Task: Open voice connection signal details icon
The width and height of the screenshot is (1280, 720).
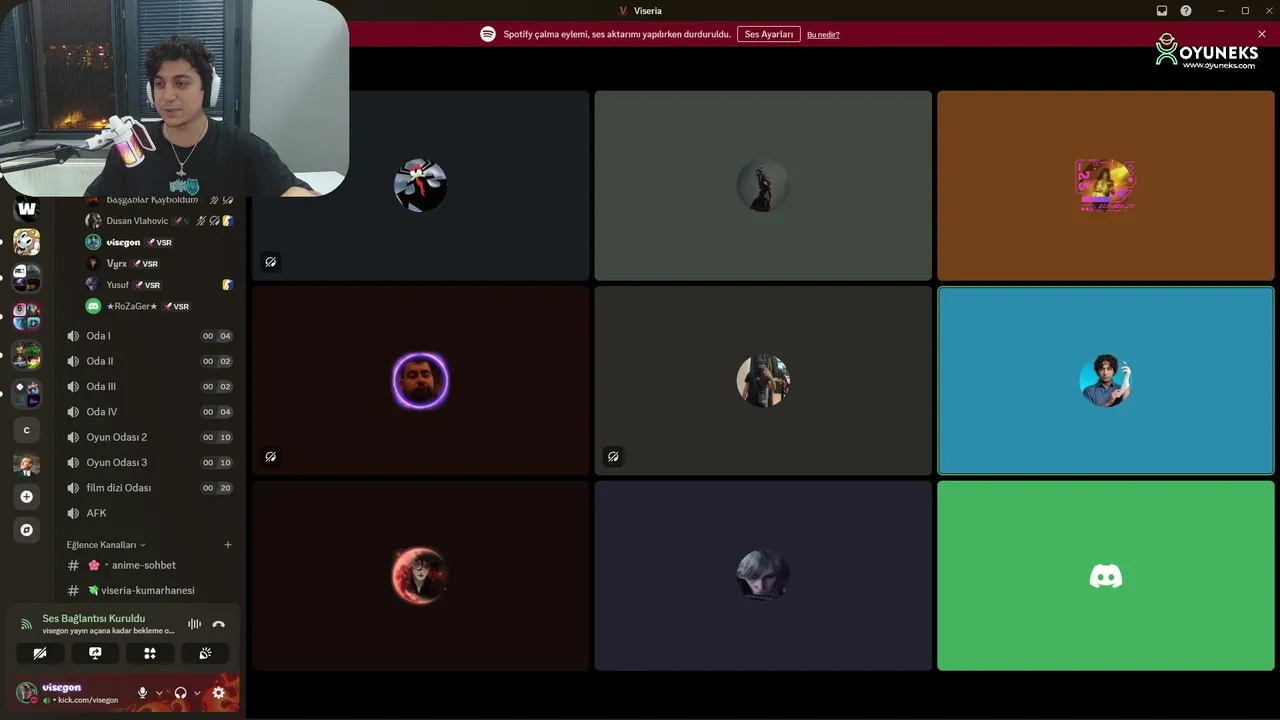Action: point(26,624)
